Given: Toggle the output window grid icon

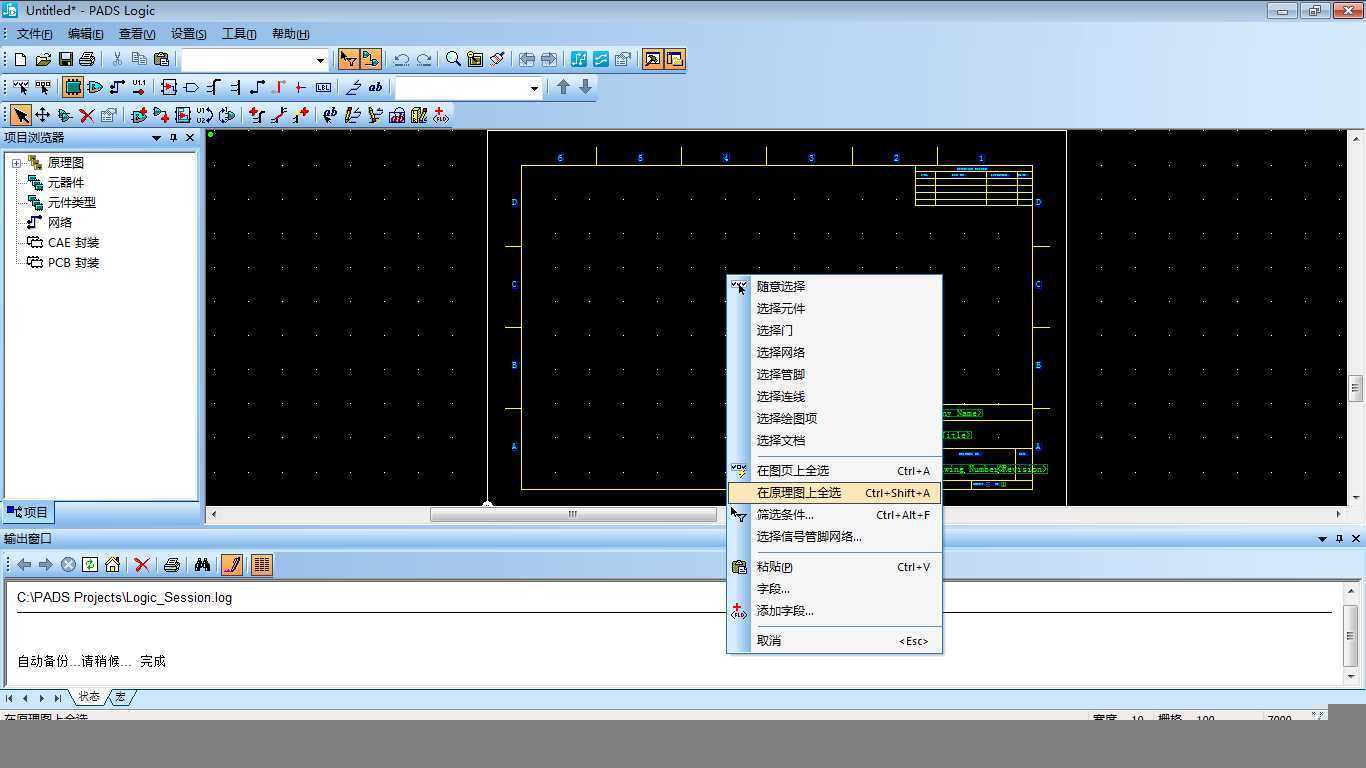Looking at the screenshot, I should coord(262,565).
